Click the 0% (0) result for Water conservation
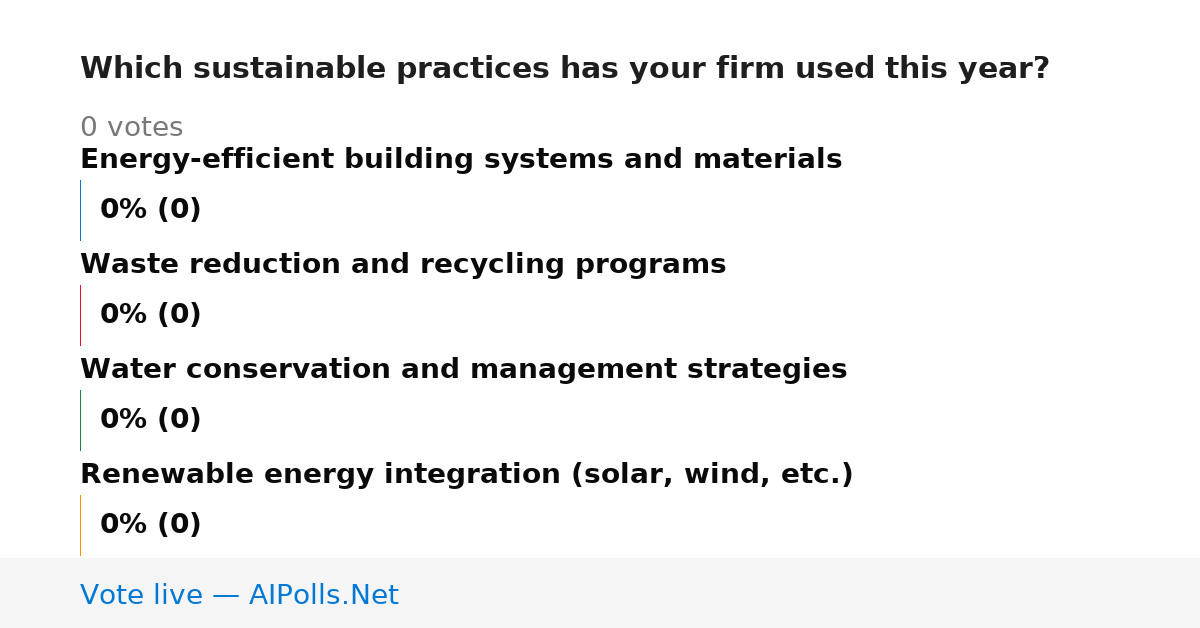This screenshot has width=1200, height=628. pos(151,420)
